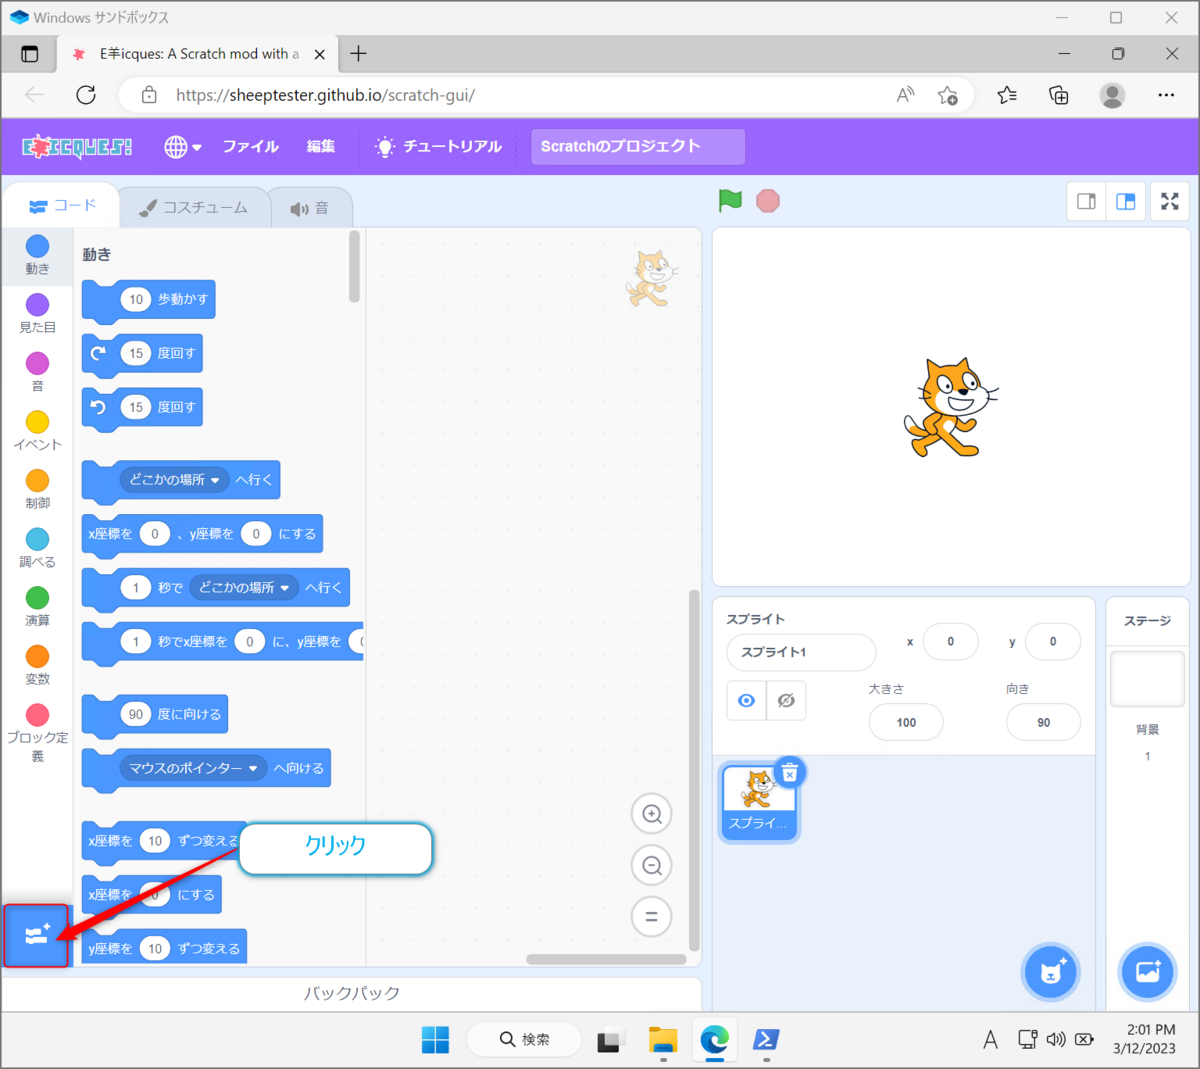The image size is (1200, 1069).
Task: Reset workspace zoom with equals icon
Action: [652, 916]
